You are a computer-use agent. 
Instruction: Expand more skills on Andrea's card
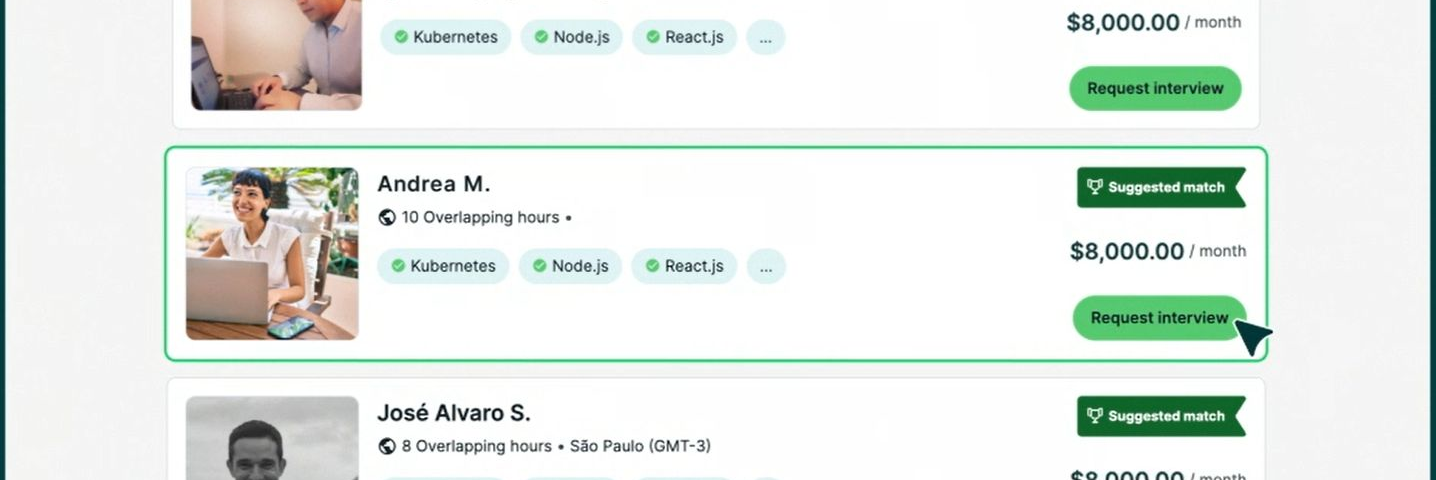click(x=766, y=267)
